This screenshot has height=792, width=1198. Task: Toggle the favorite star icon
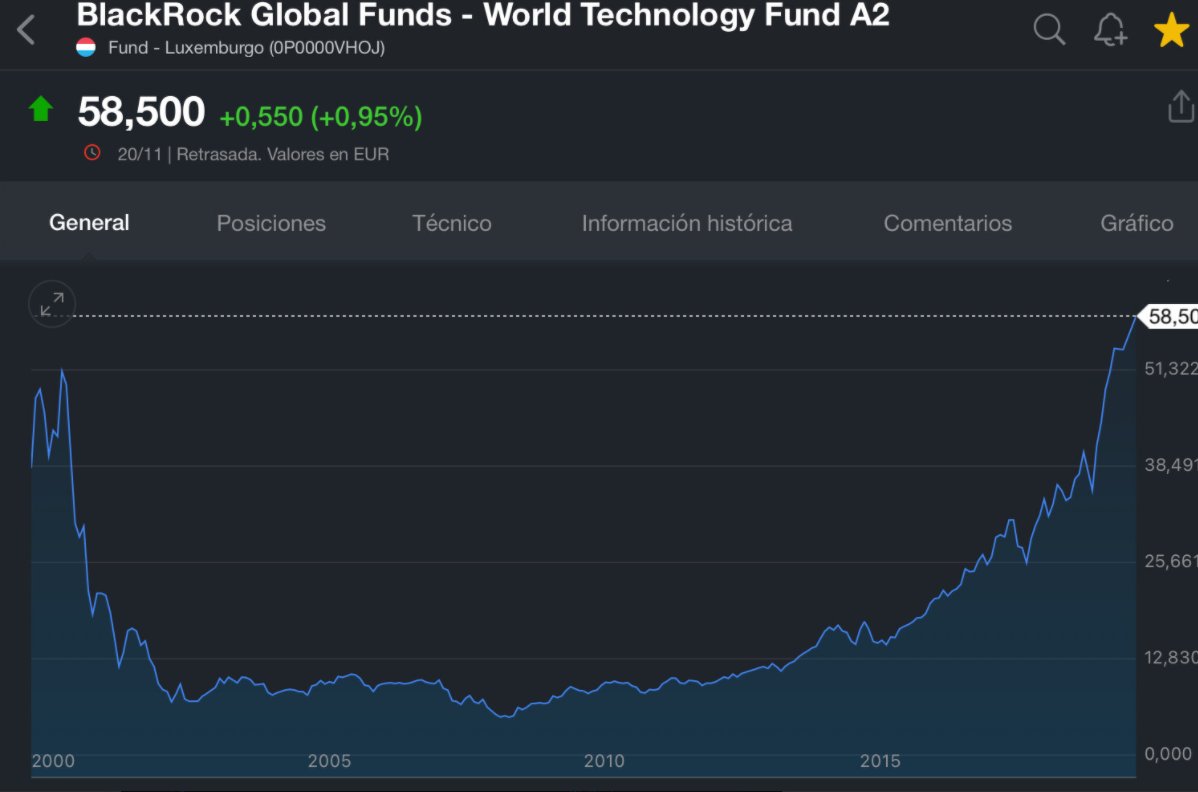pos(1171,31)
